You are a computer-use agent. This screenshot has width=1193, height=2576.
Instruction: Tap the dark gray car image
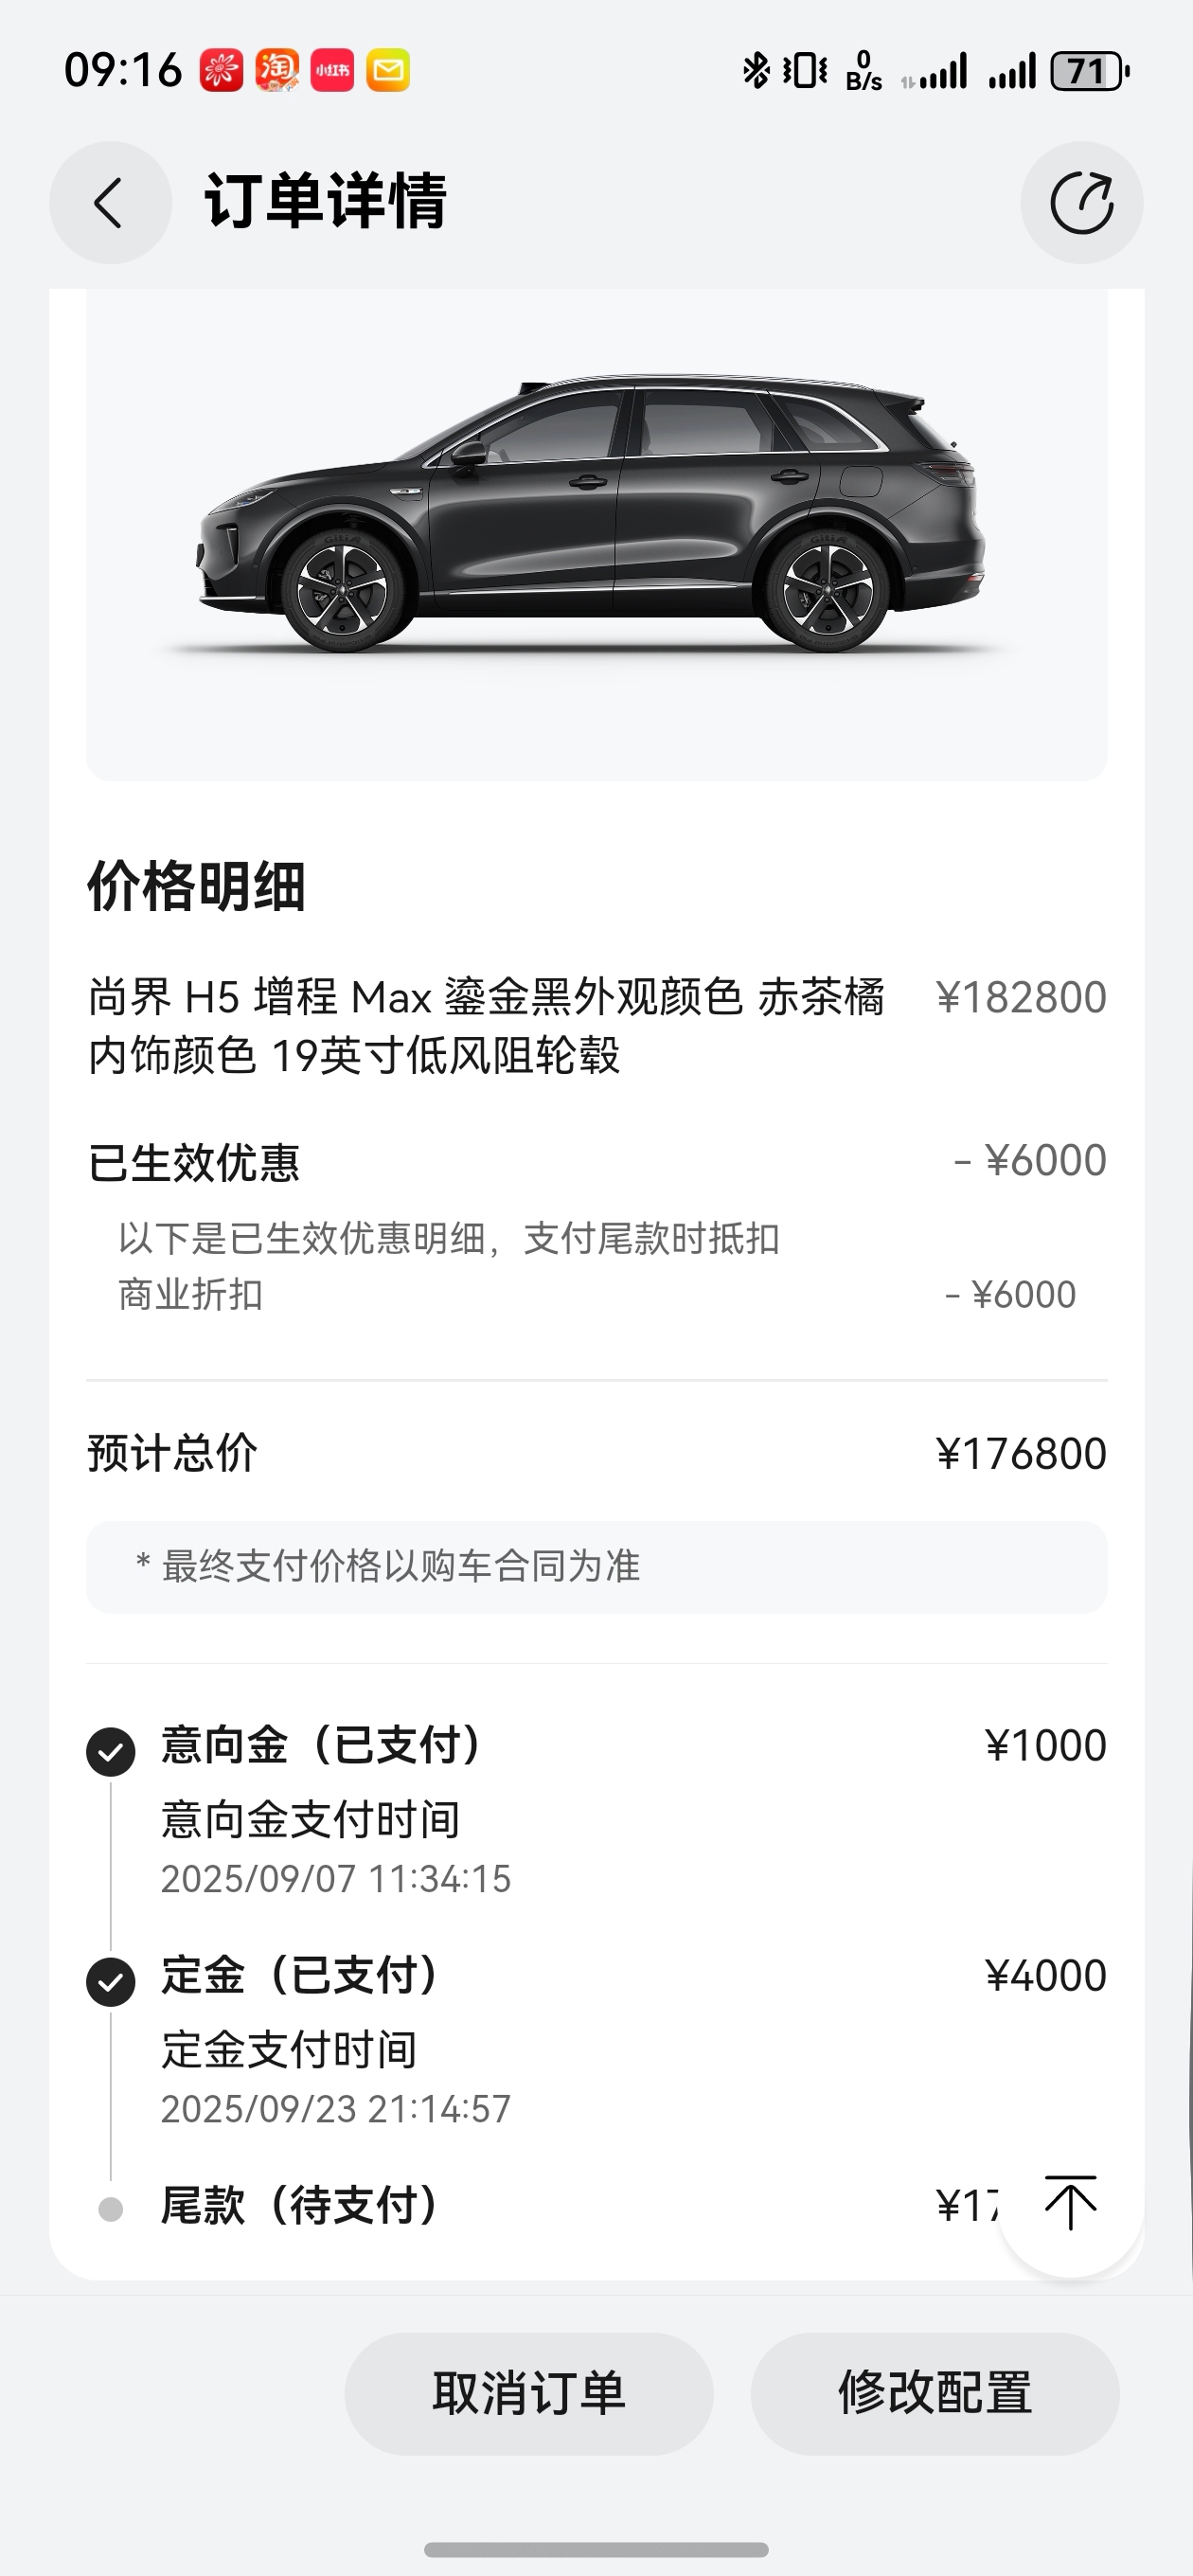click(x=590, y=513)
